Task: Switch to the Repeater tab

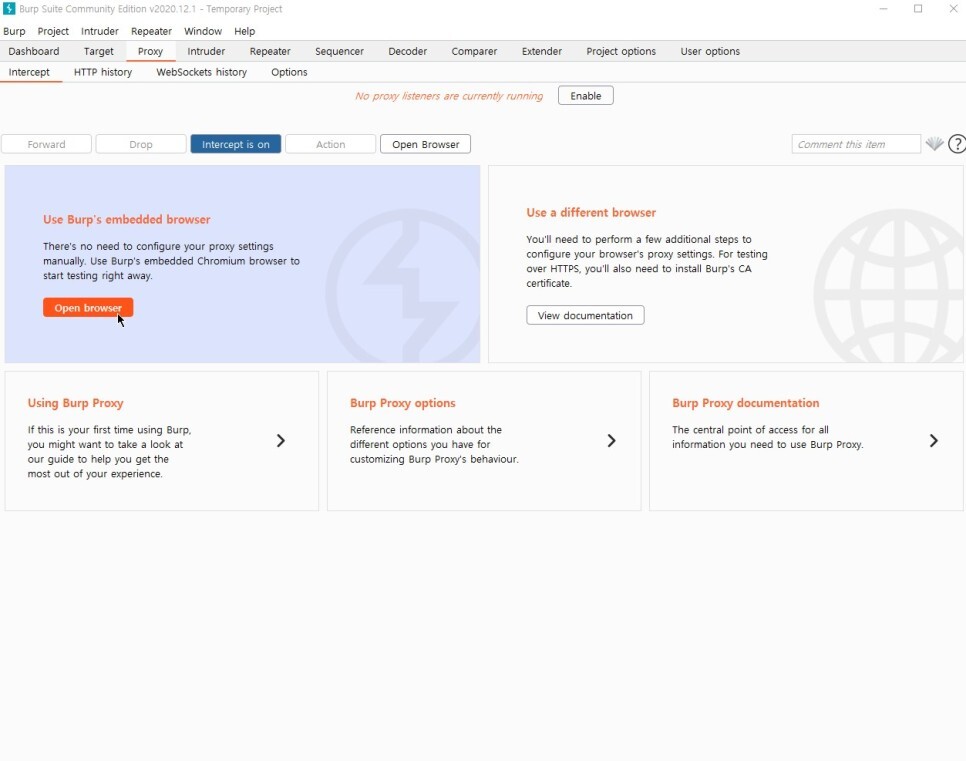Action: [270, 51]
